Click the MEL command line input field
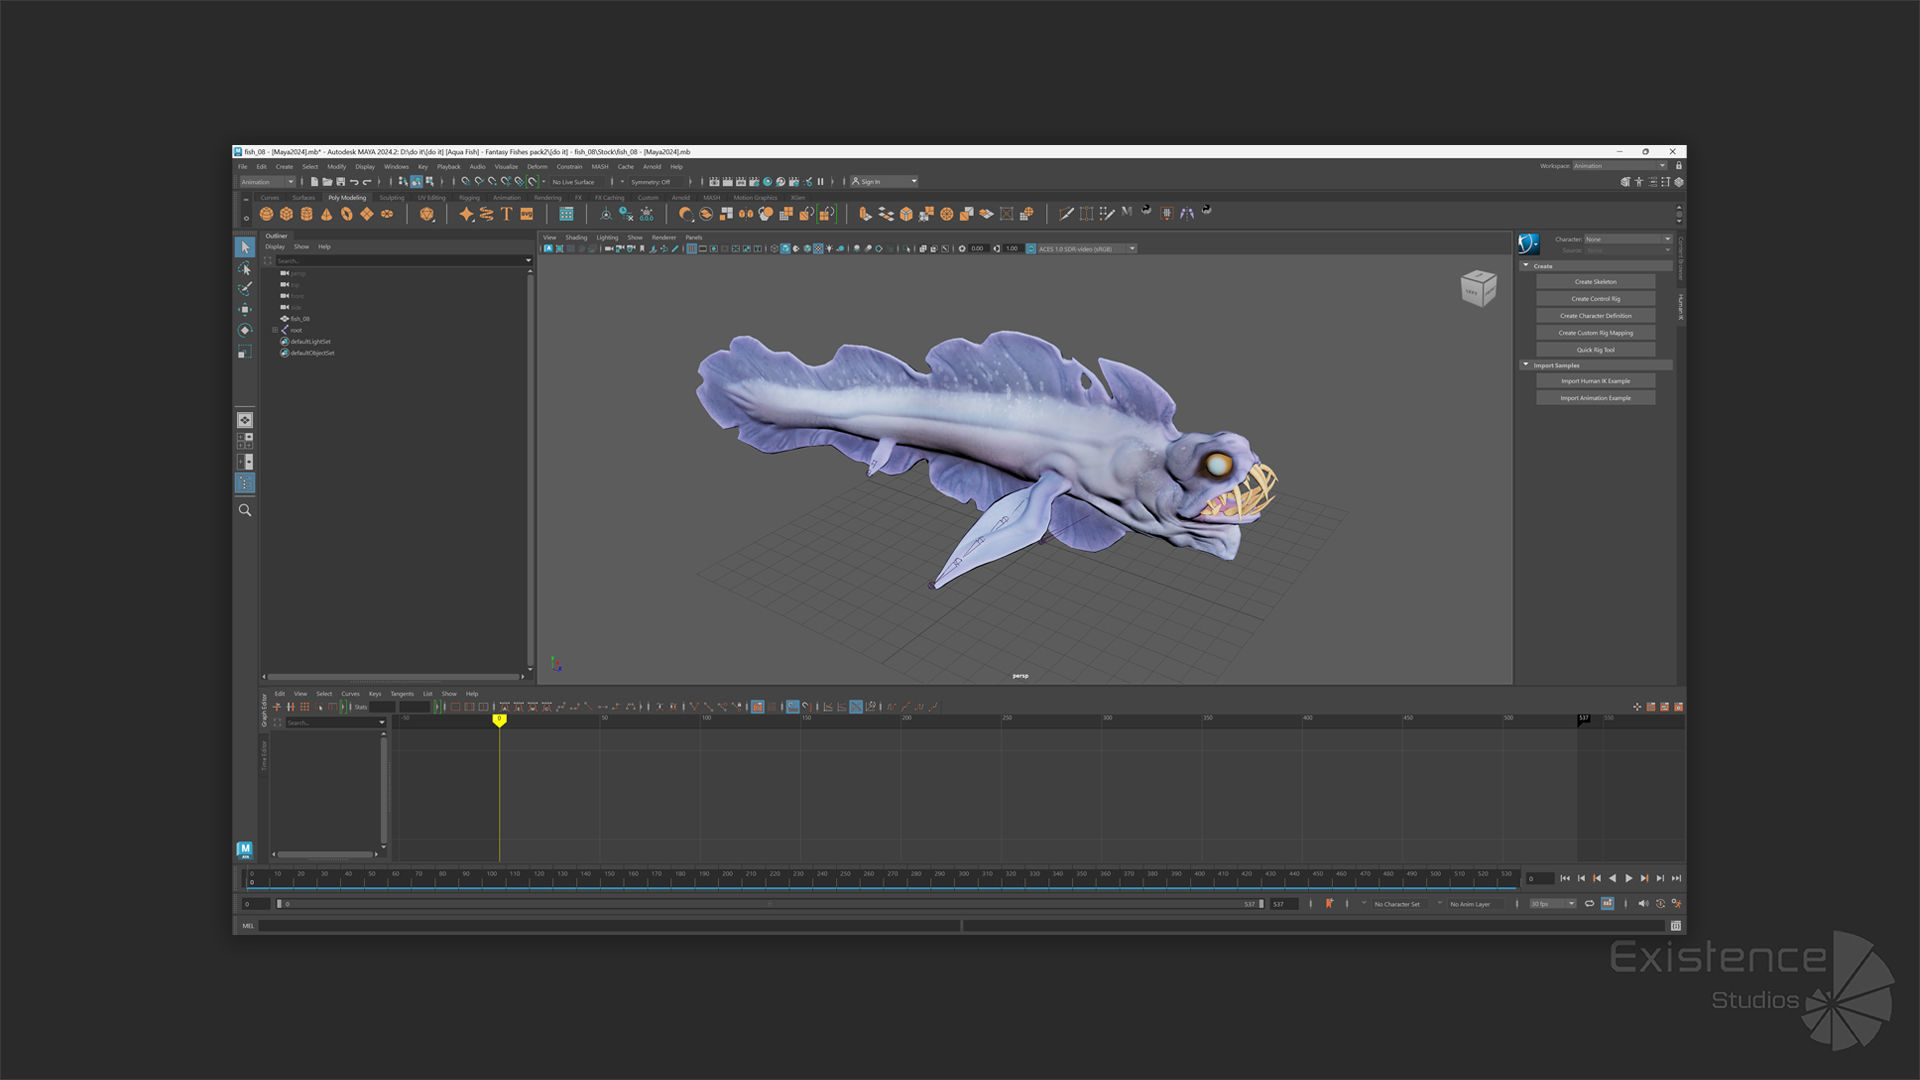 pyautogui.click(x=609, y=926)
